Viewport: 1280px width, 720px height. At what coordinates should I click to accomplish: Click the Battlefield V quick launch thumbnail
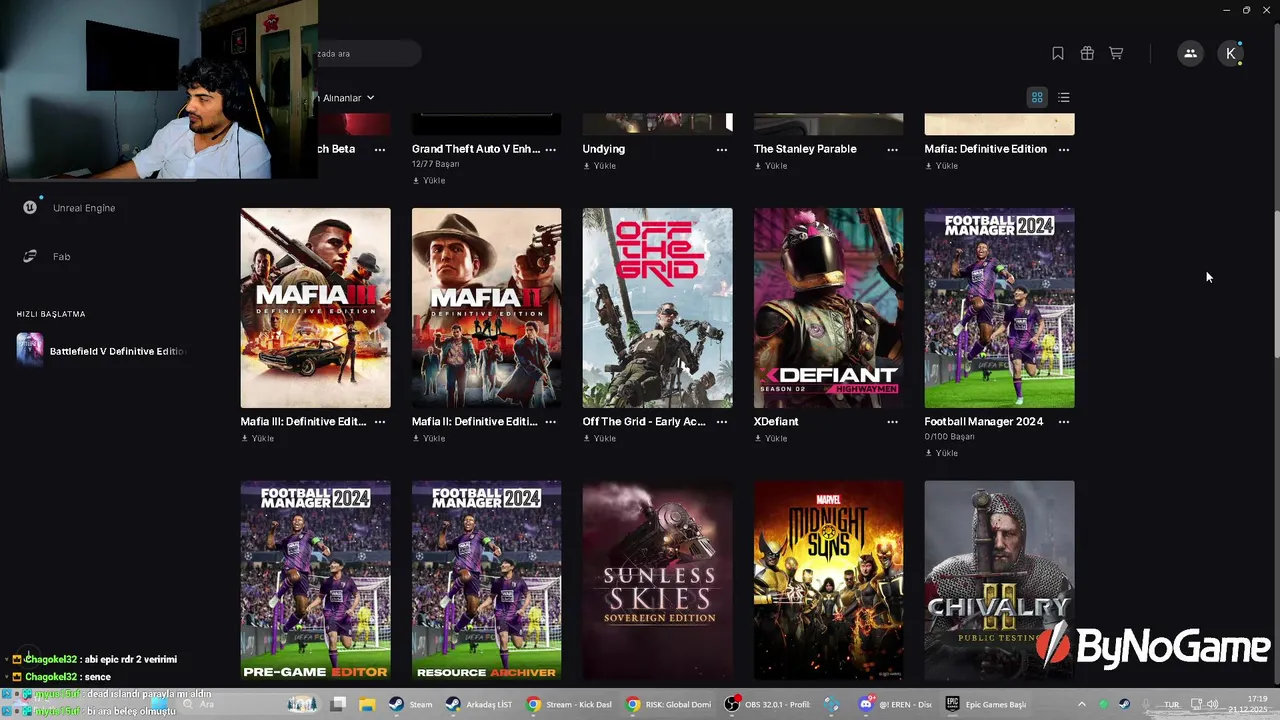(30, 350)
